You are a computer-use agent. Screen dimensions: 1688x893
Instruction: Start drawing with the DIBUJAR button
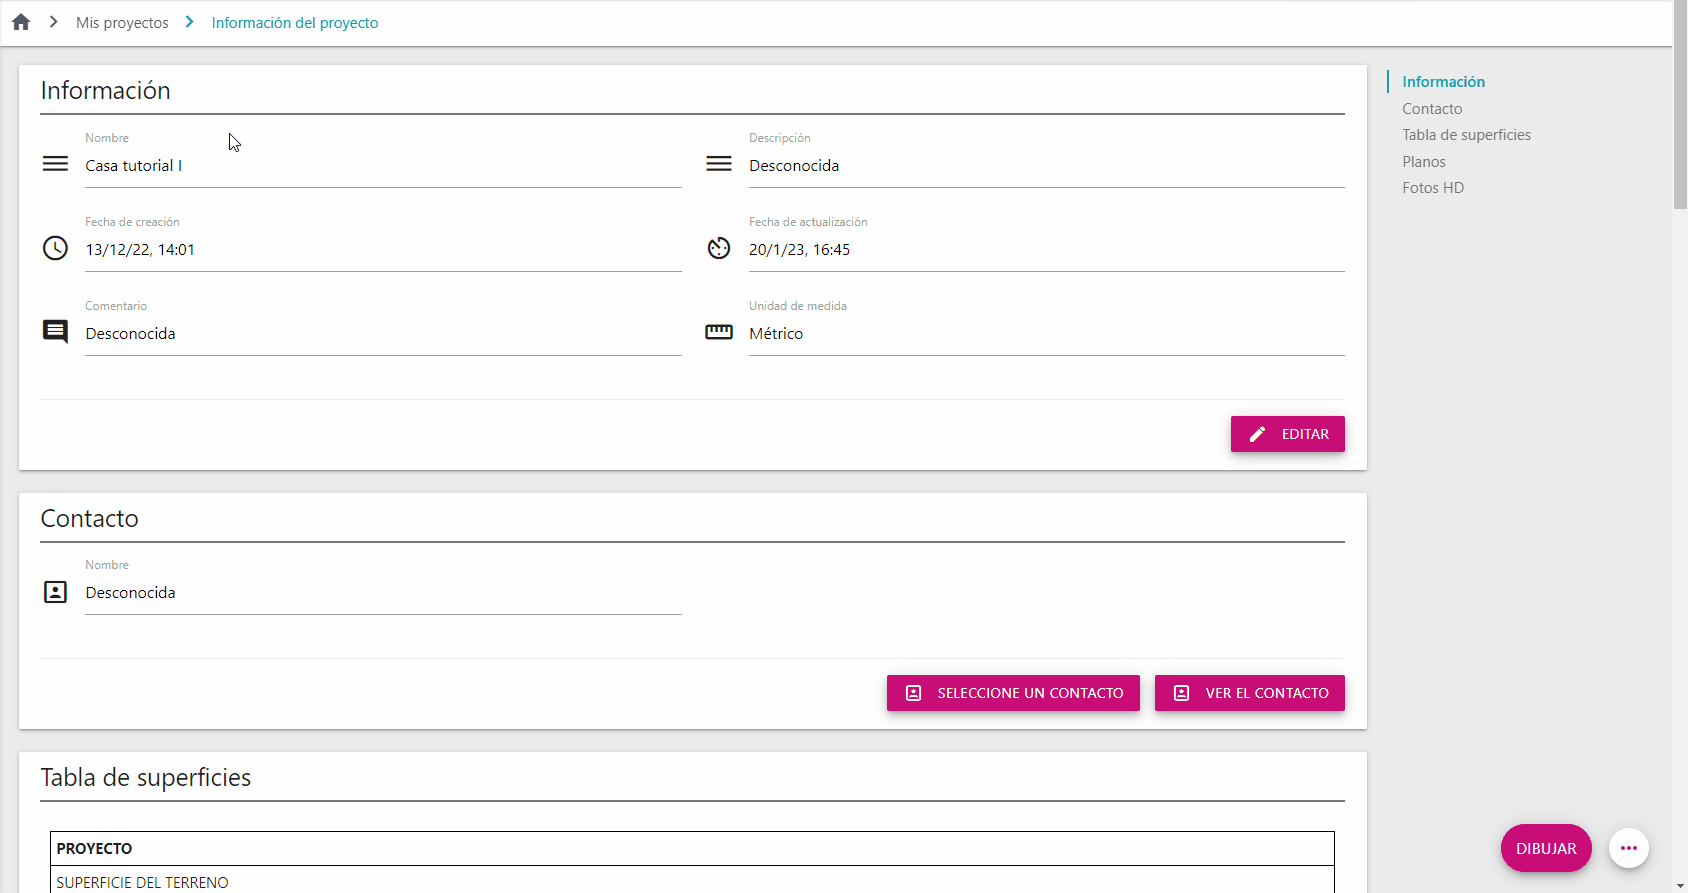[x=1546, y=848]
